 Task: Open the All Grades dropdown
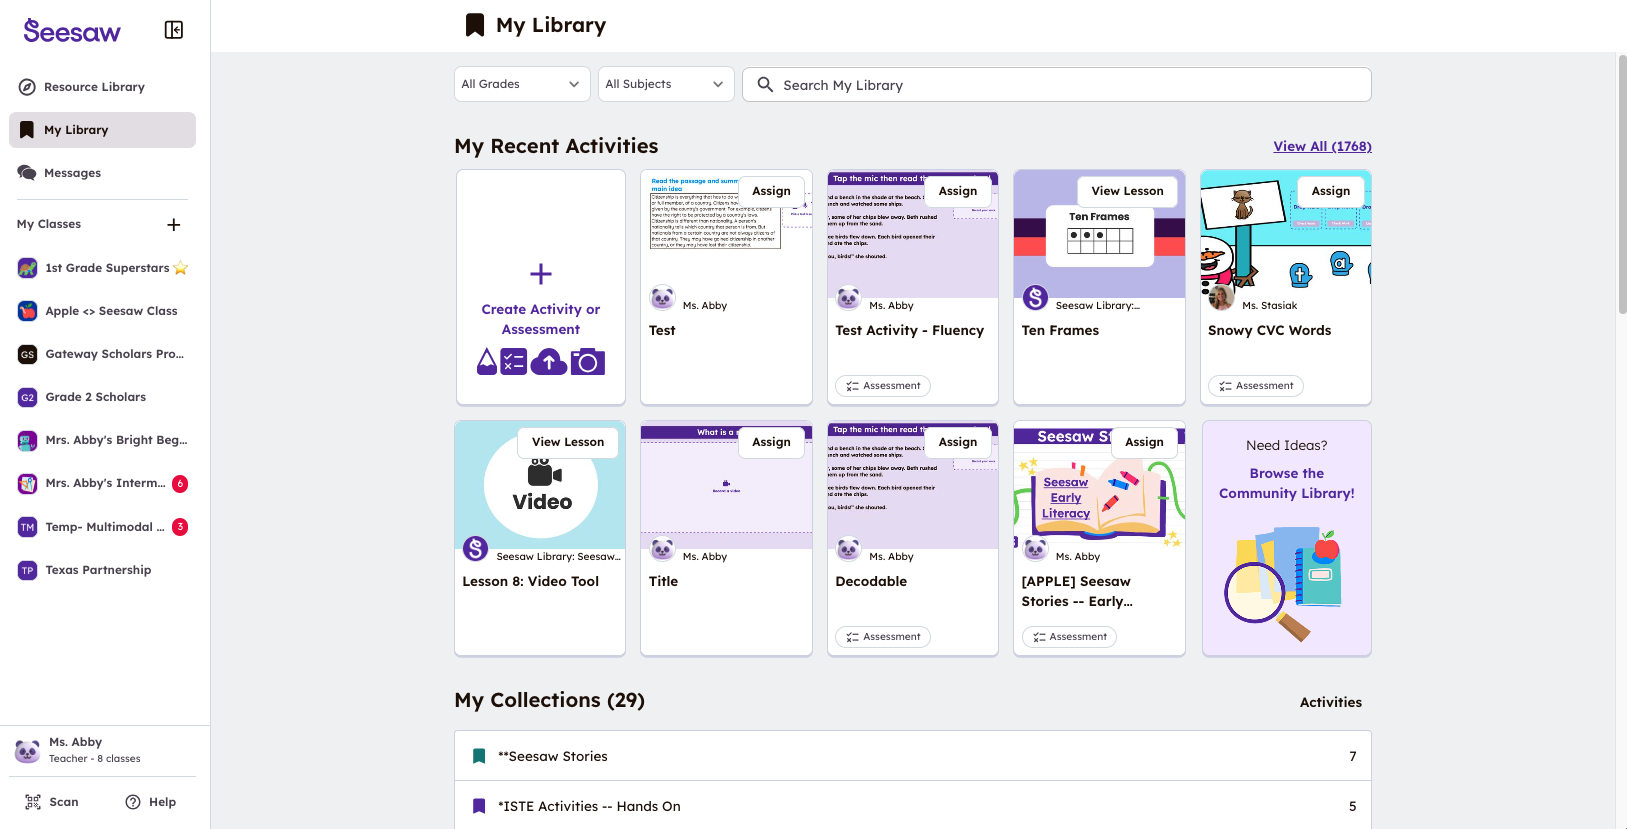(x=522, y=84)
